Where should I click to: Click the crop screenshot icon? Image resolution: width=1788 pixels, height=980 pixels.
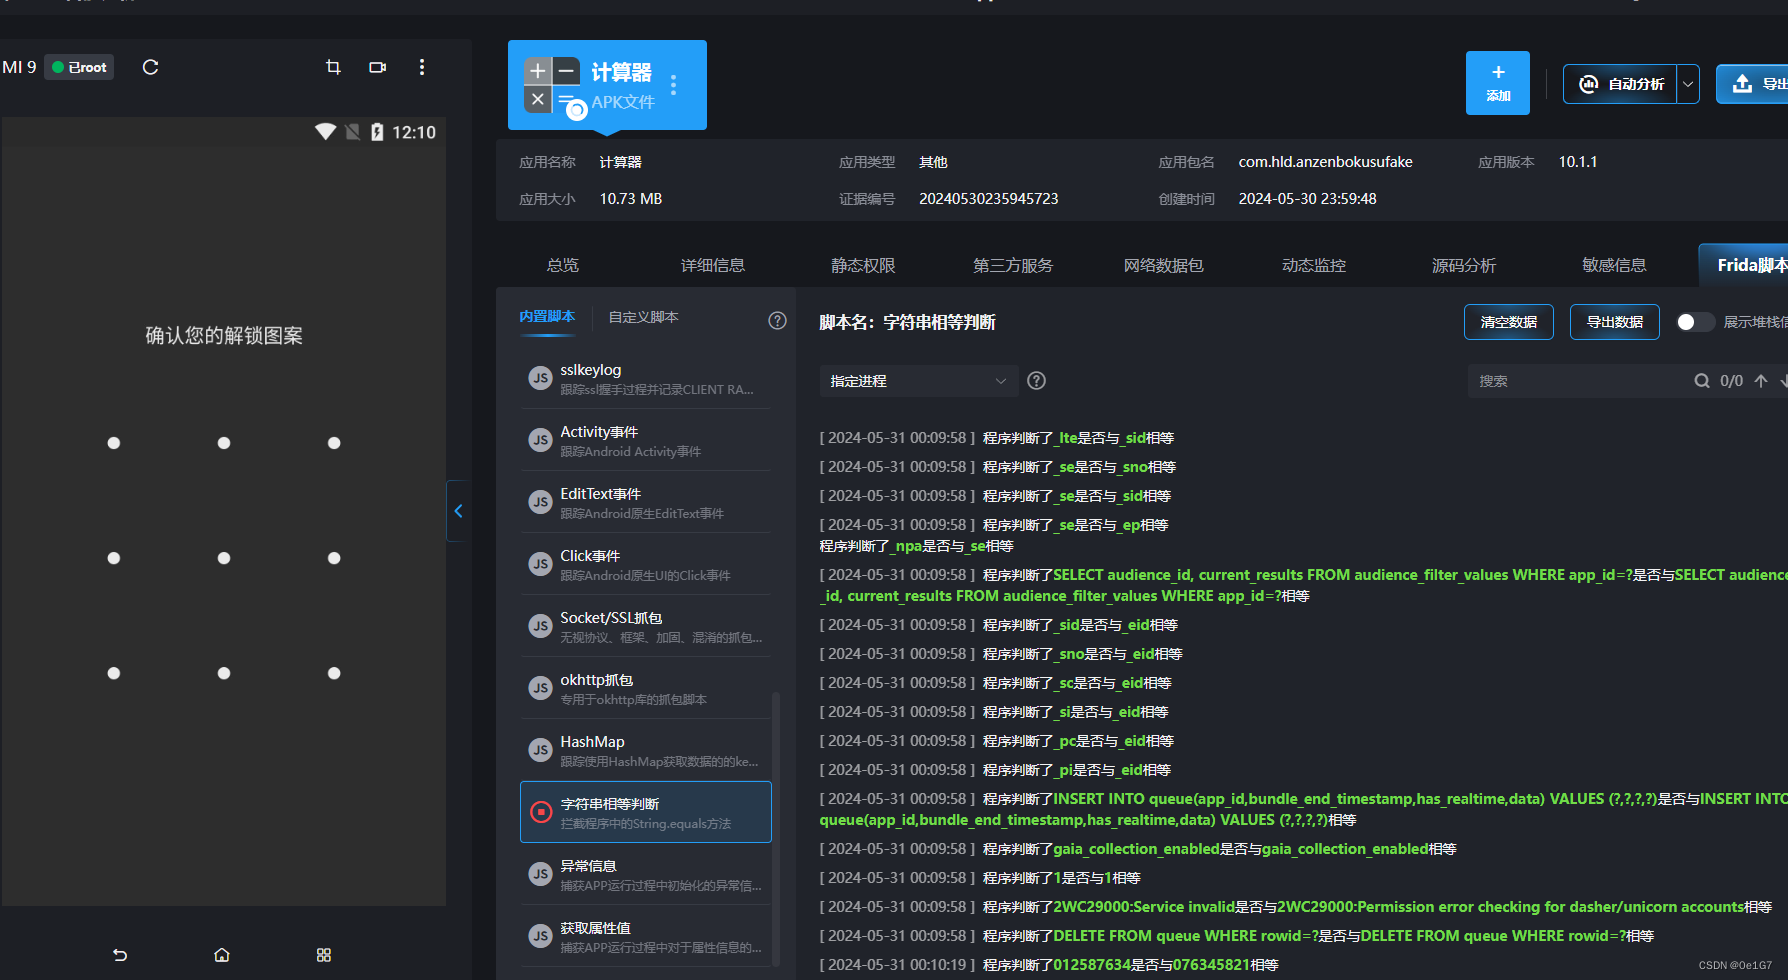coord(333,67)
